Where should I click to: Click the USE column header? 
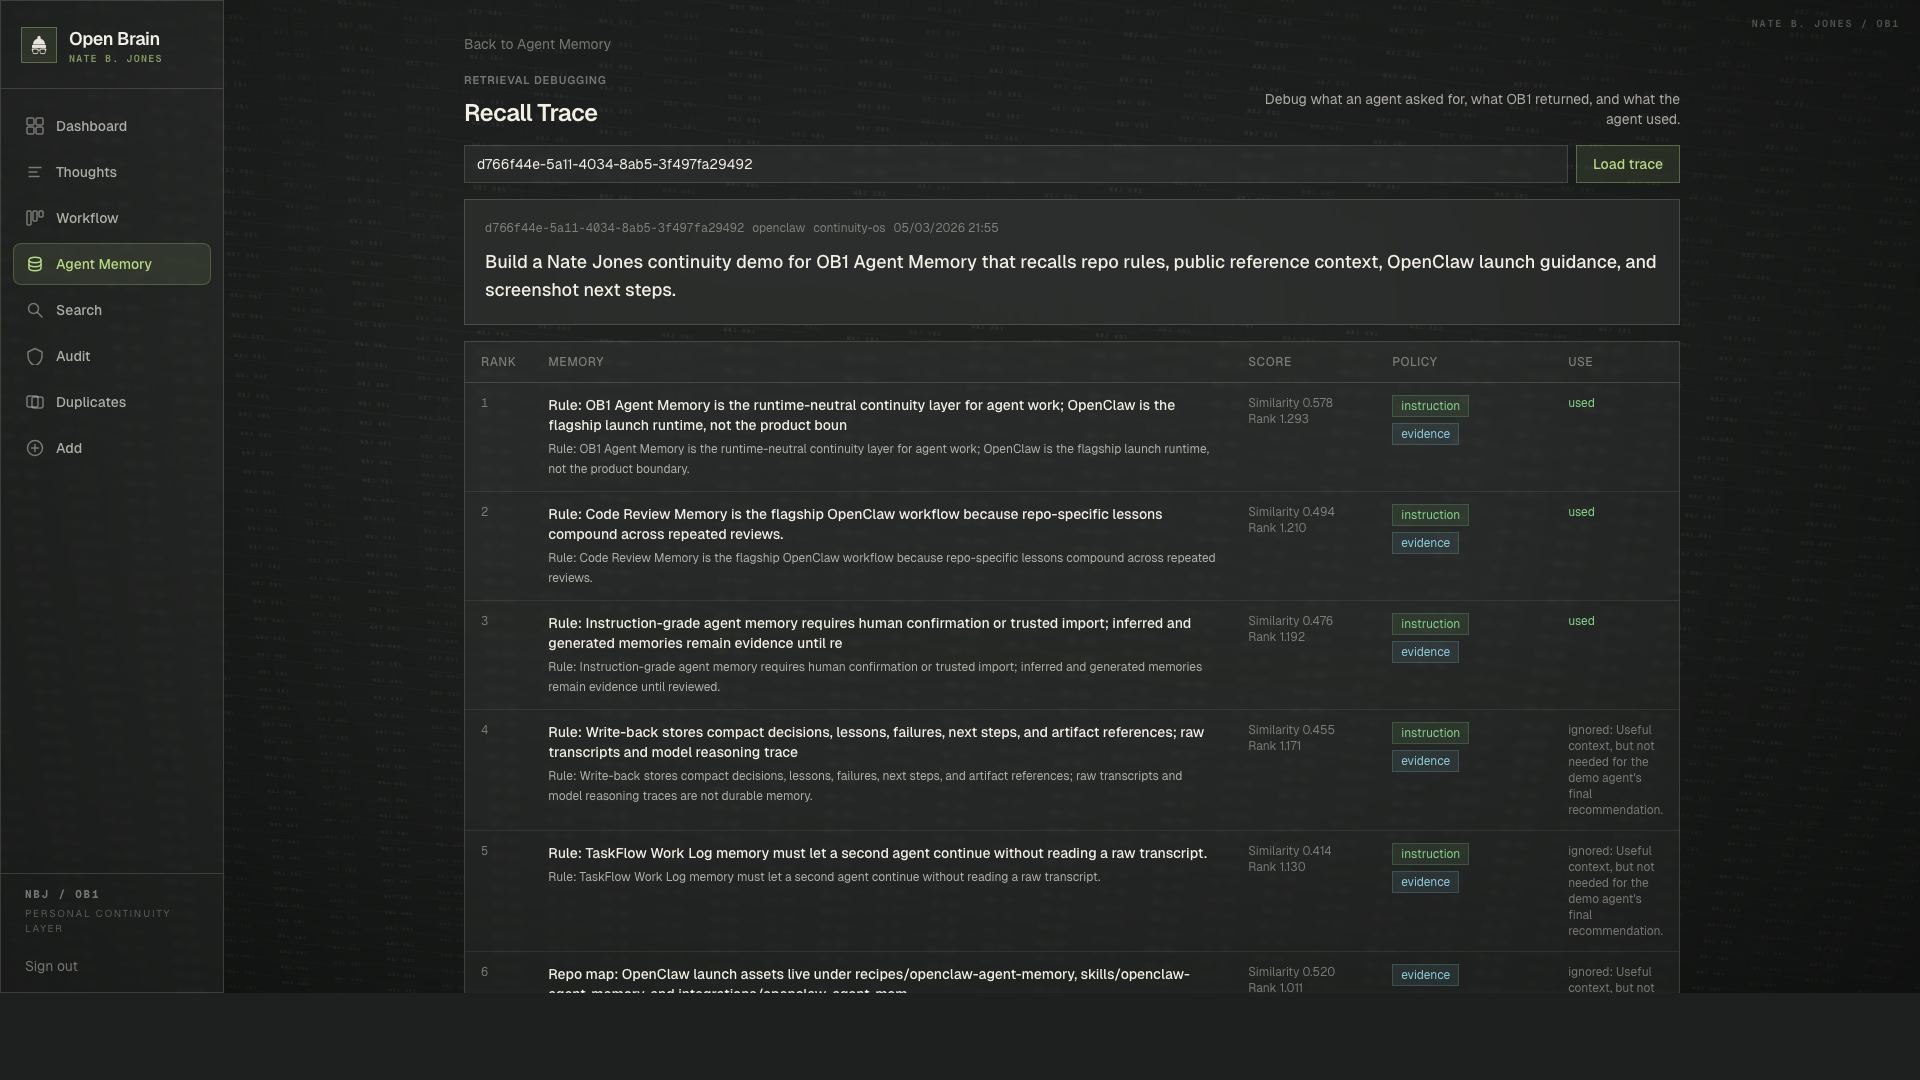[1580, 362]
